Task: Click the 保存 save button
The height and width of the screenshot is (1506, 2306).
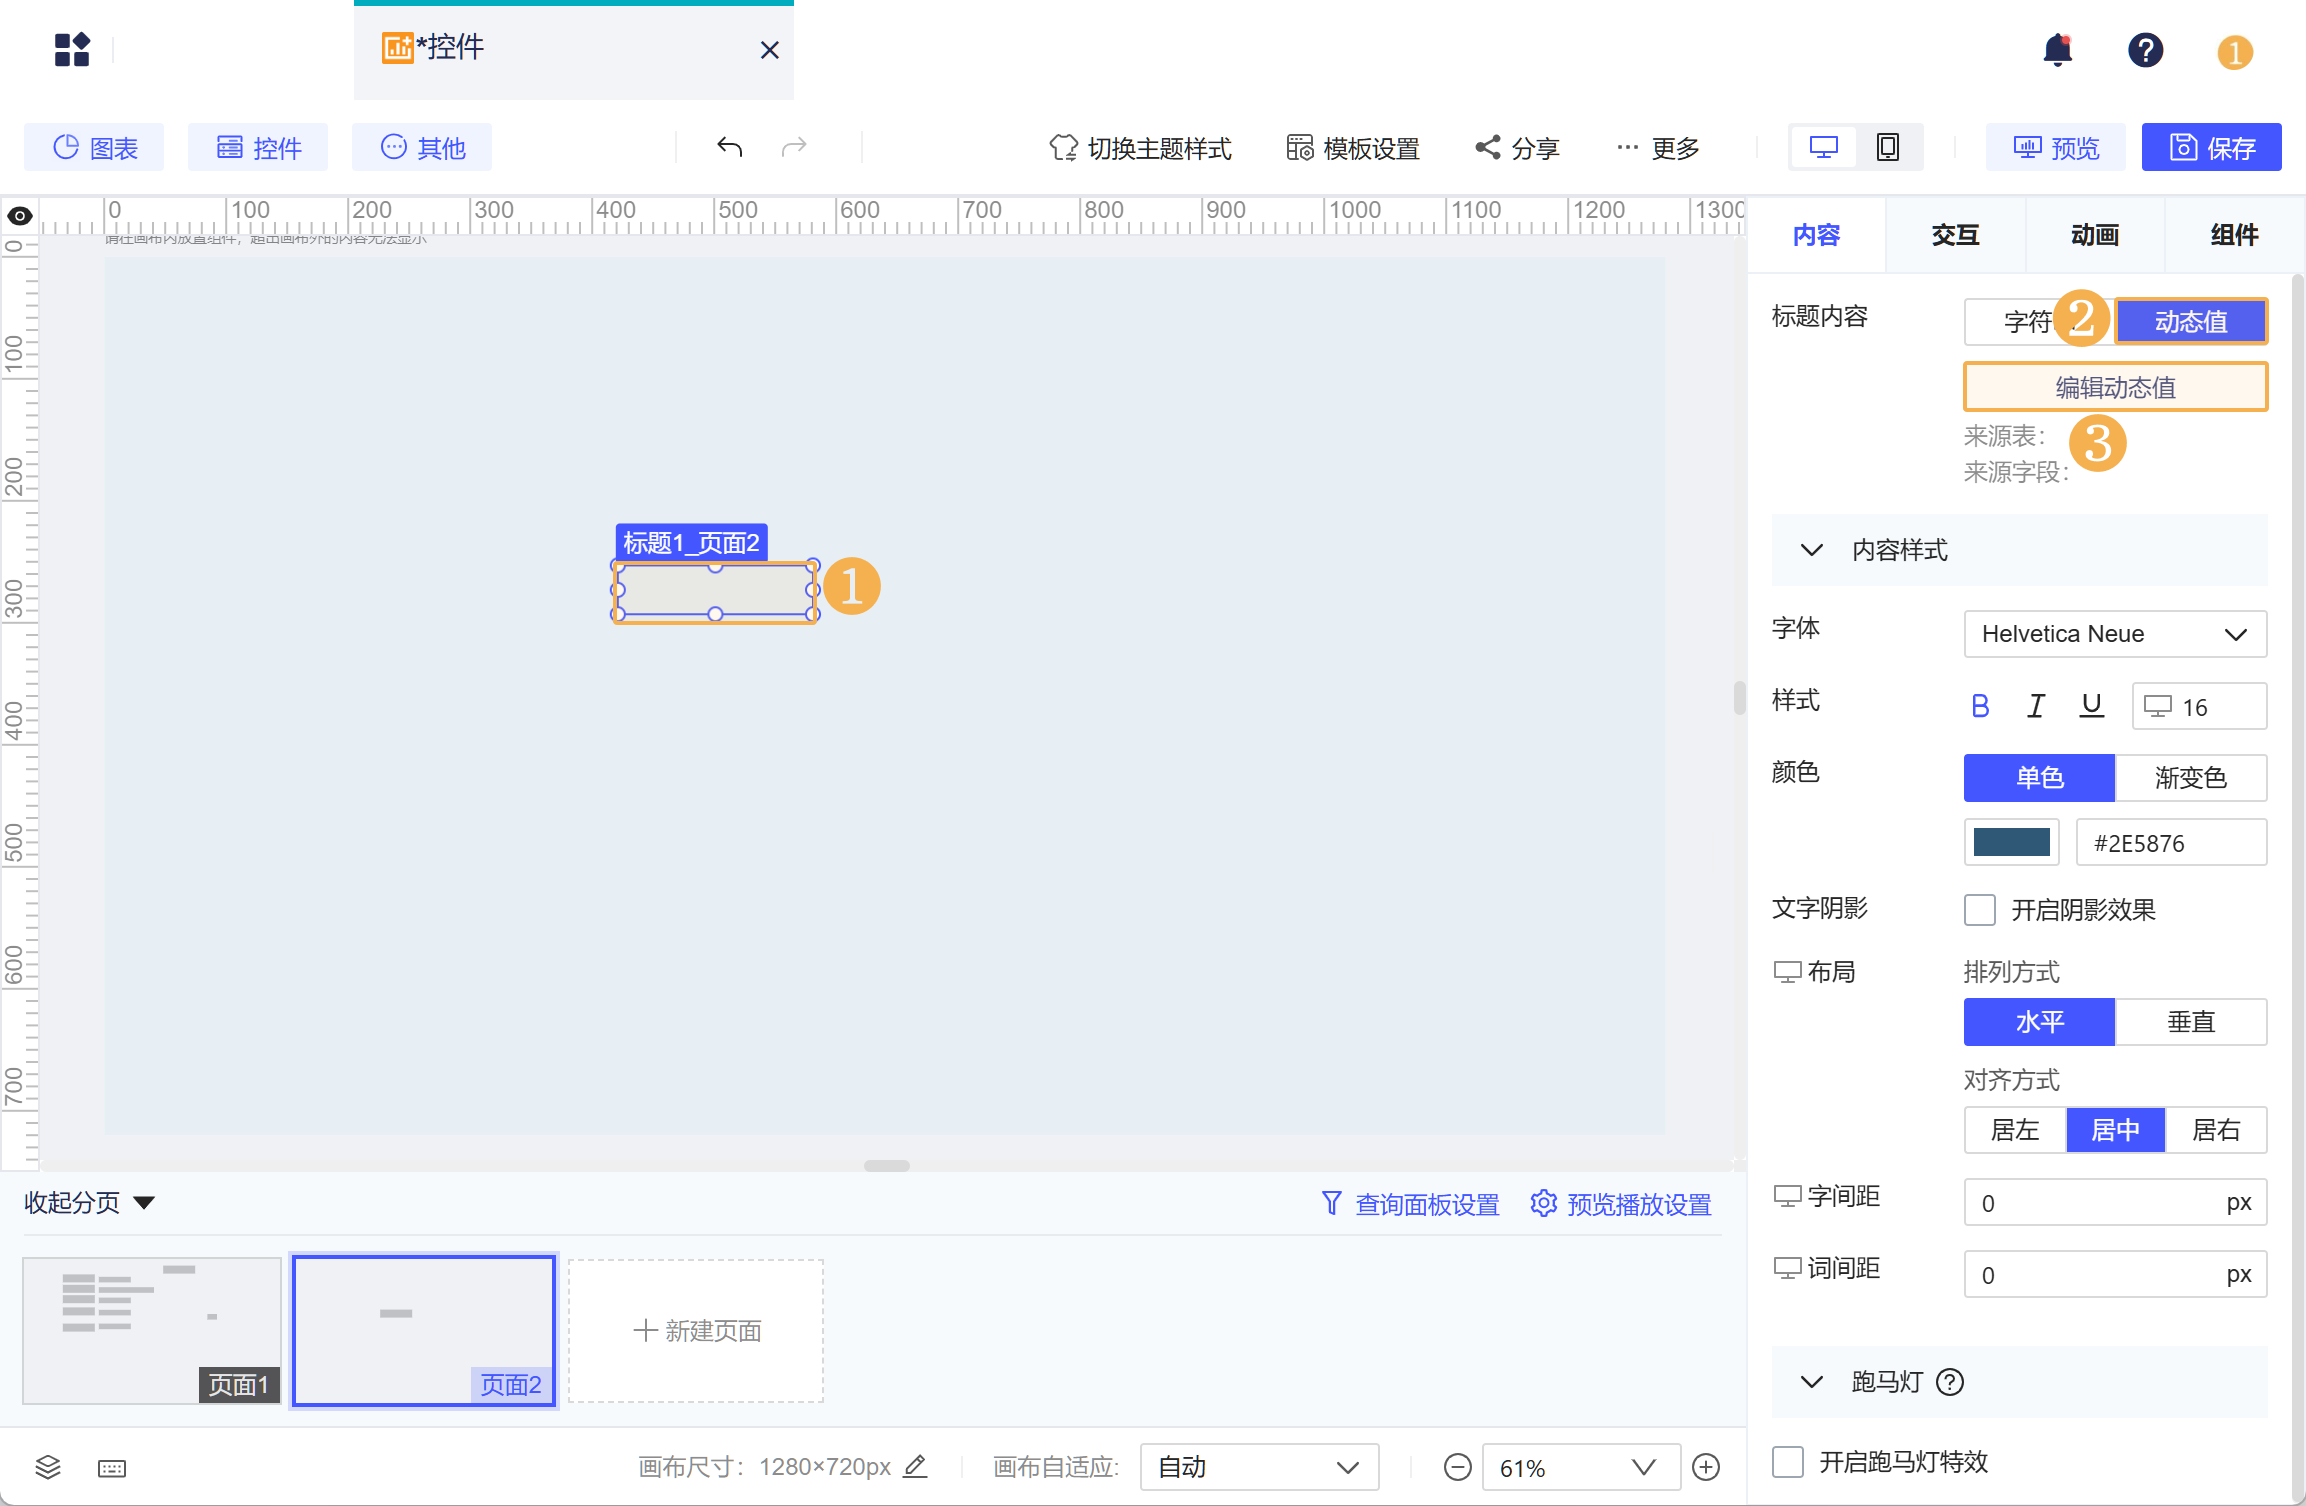Action: (2211, 147)
